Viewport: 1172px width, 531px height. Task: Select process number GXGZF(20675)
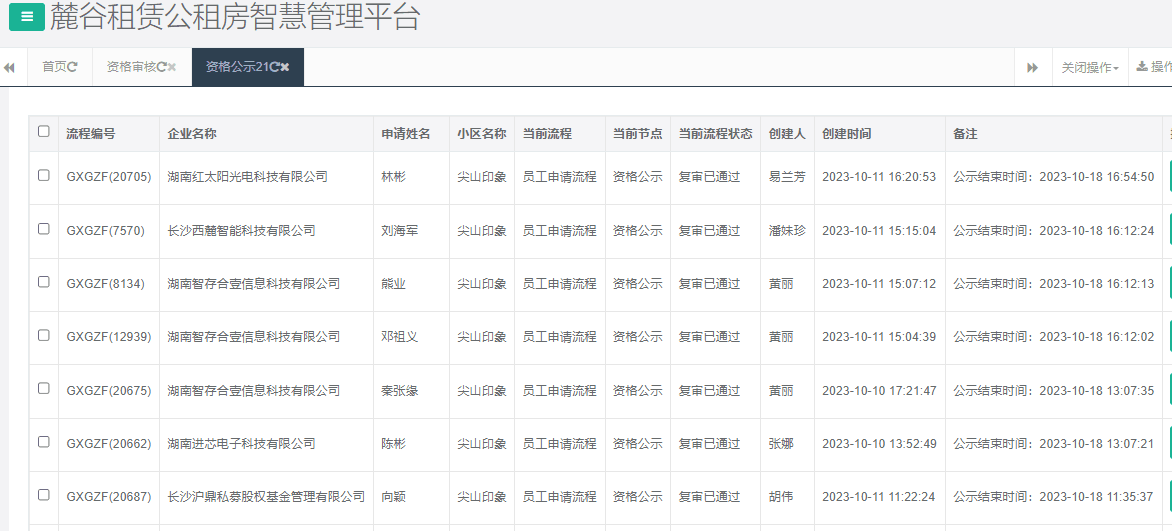109,390
